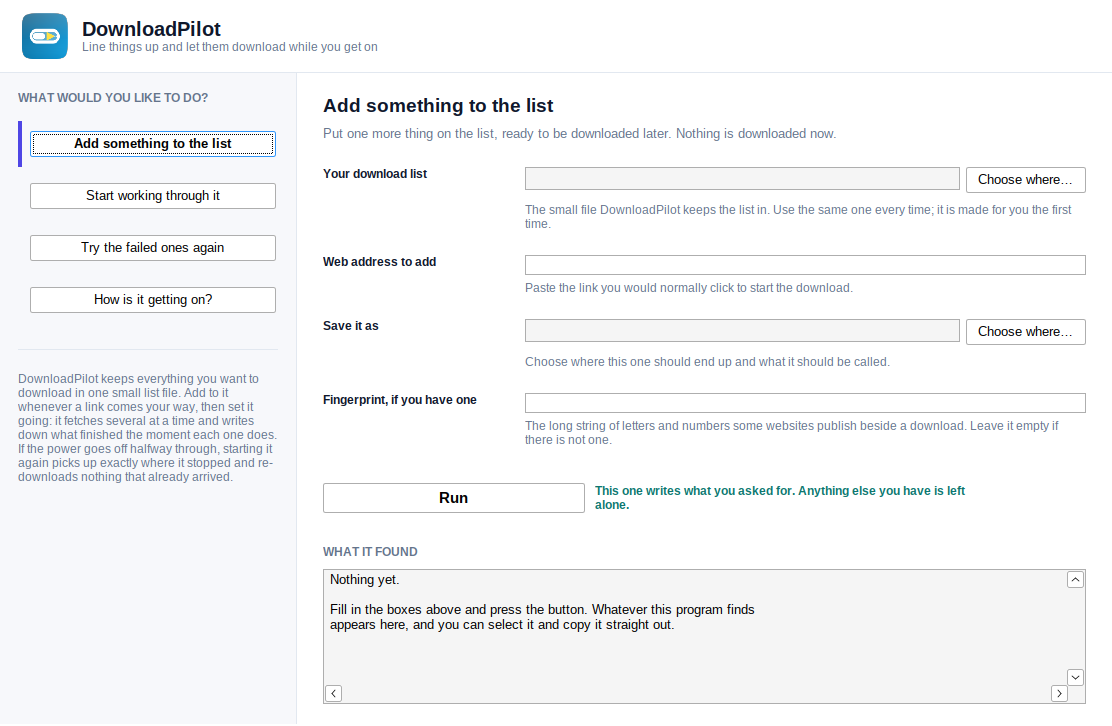1112x726 pixels.
Task: Click scroll up arrow in output box
Action: pyautogui.click(x=1075, y=580)
